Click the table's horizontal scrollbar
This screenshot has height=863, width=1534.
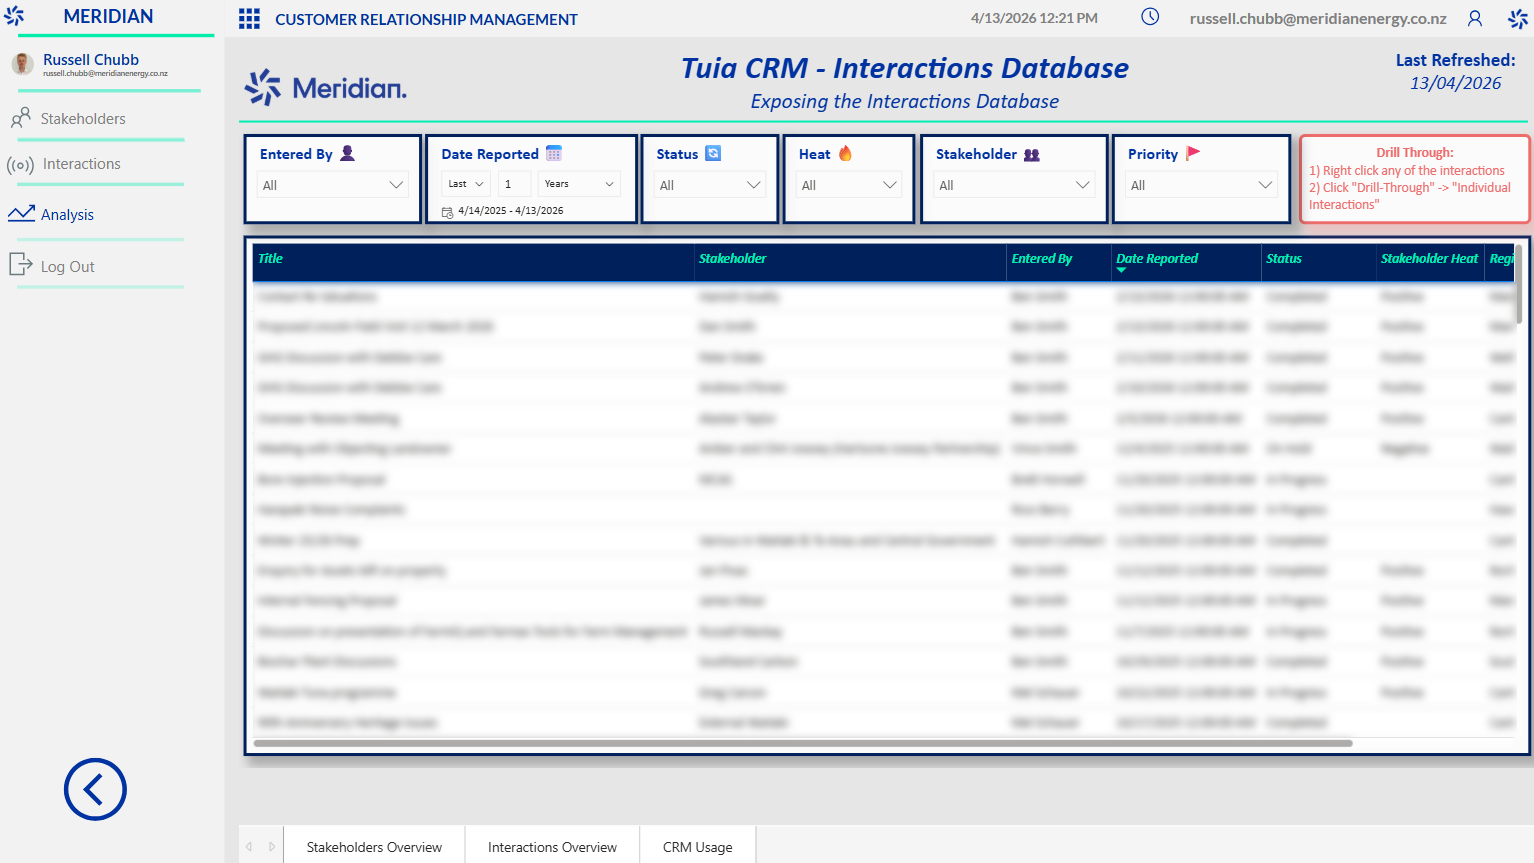point(803,743)
